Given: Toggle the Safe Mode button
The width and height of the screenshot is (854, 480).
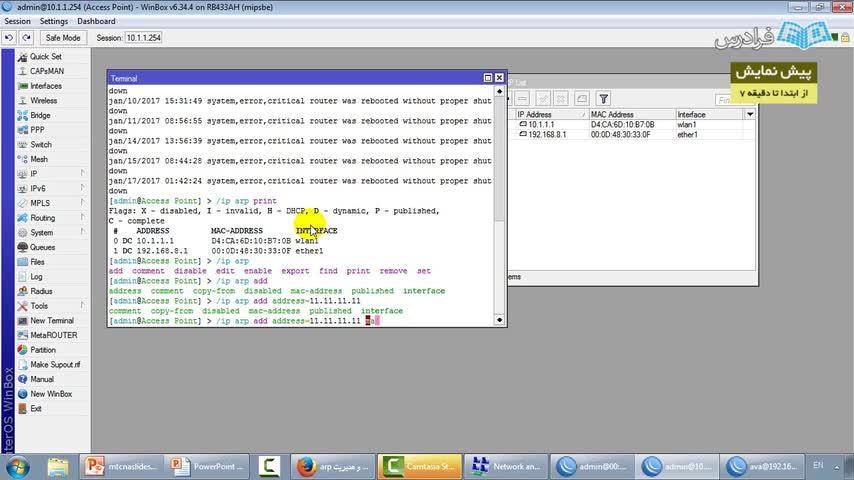Looking at the screenshot, I should point(63,38).
